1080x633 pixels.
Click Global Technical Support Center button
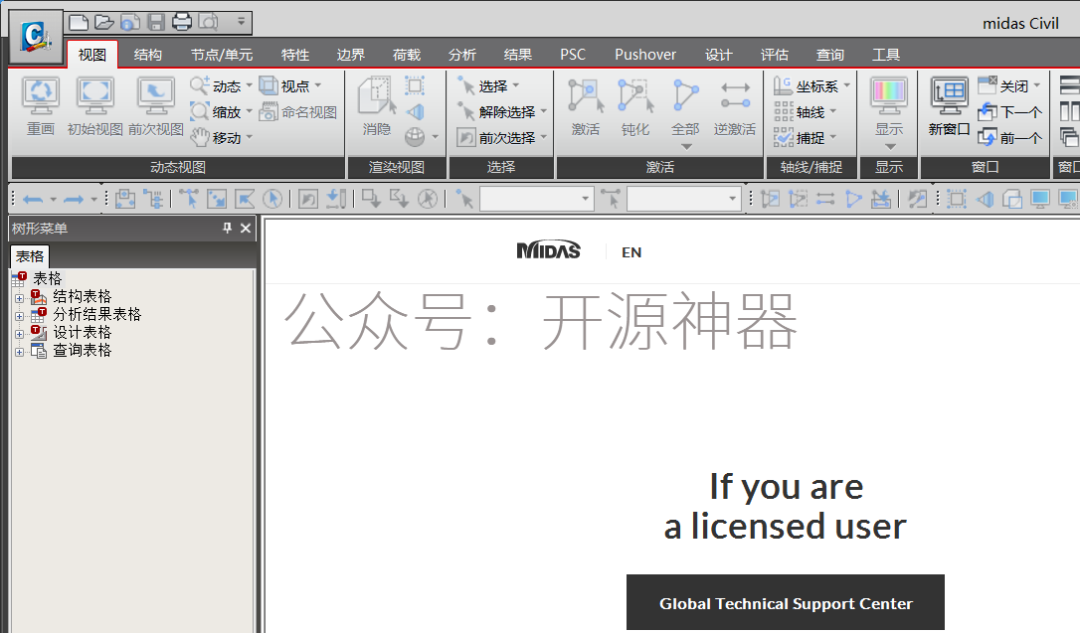click(x=785, y=602)
